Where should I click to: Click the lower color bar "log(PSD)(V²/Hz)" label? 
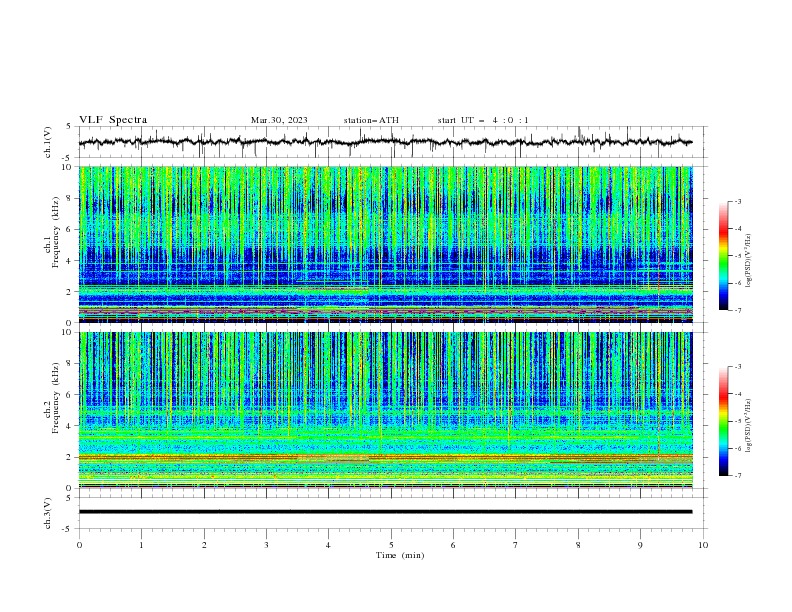point(748,426)
